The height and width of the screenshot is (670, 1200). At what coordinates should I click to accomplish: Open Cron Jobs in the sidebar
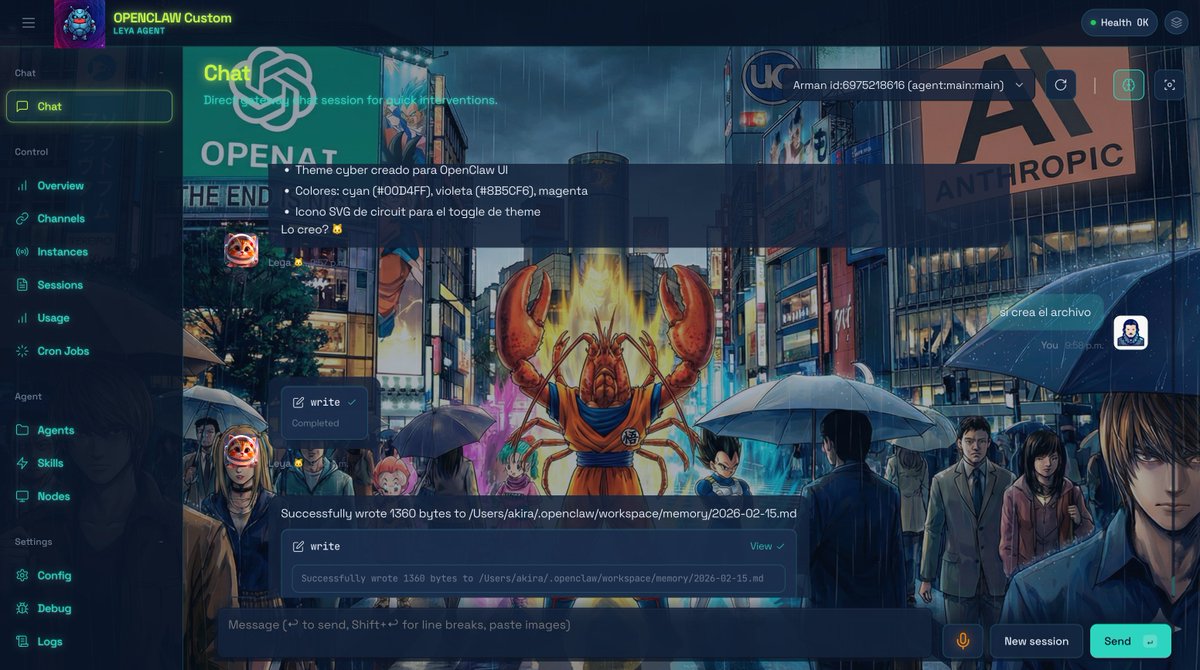89,351
